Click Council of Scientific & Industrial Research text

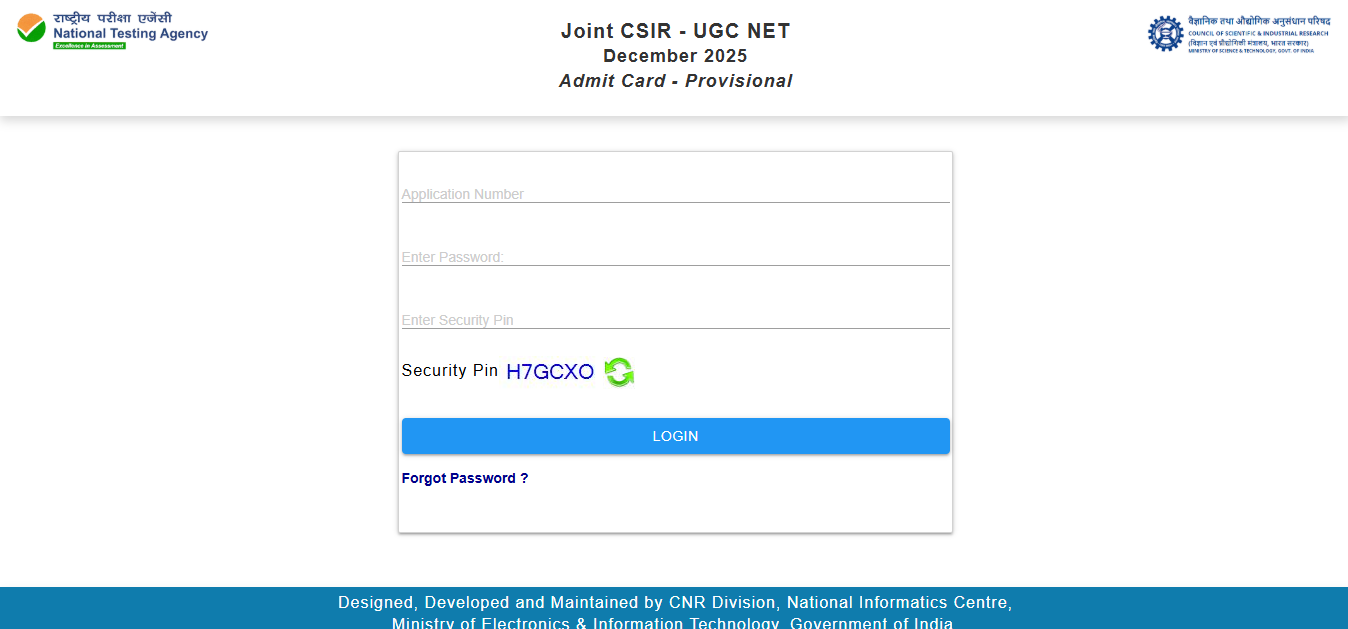(1251, 34)
